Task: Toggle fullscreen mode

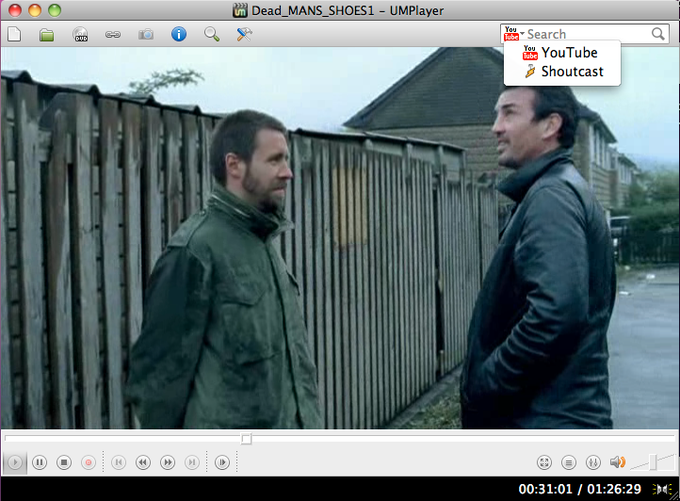Action: click(x=544, y=462)
